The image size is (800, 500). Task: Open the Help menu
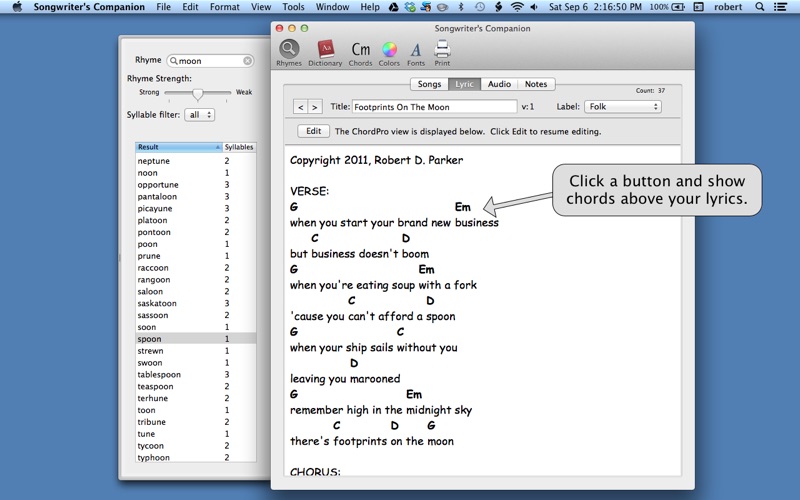pyautogui.click(x=370, y=7)
